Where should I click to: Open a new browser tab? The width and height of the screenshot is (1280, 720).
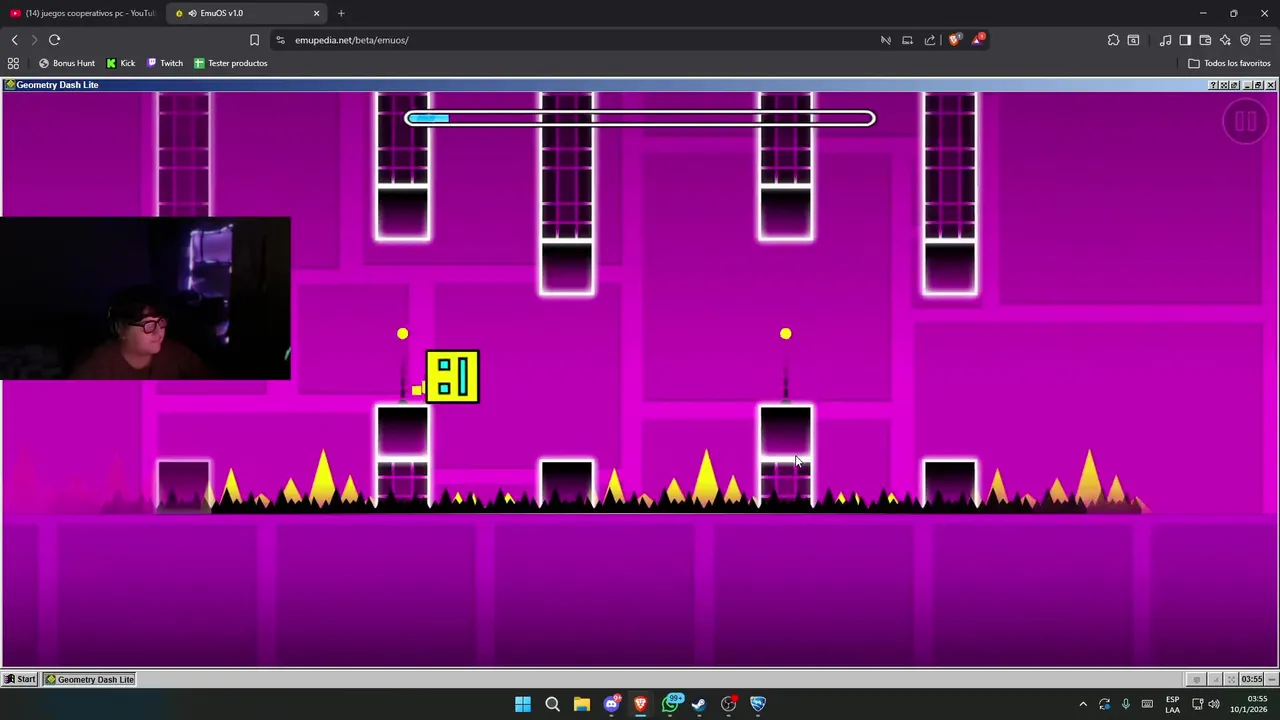(341, 13)
